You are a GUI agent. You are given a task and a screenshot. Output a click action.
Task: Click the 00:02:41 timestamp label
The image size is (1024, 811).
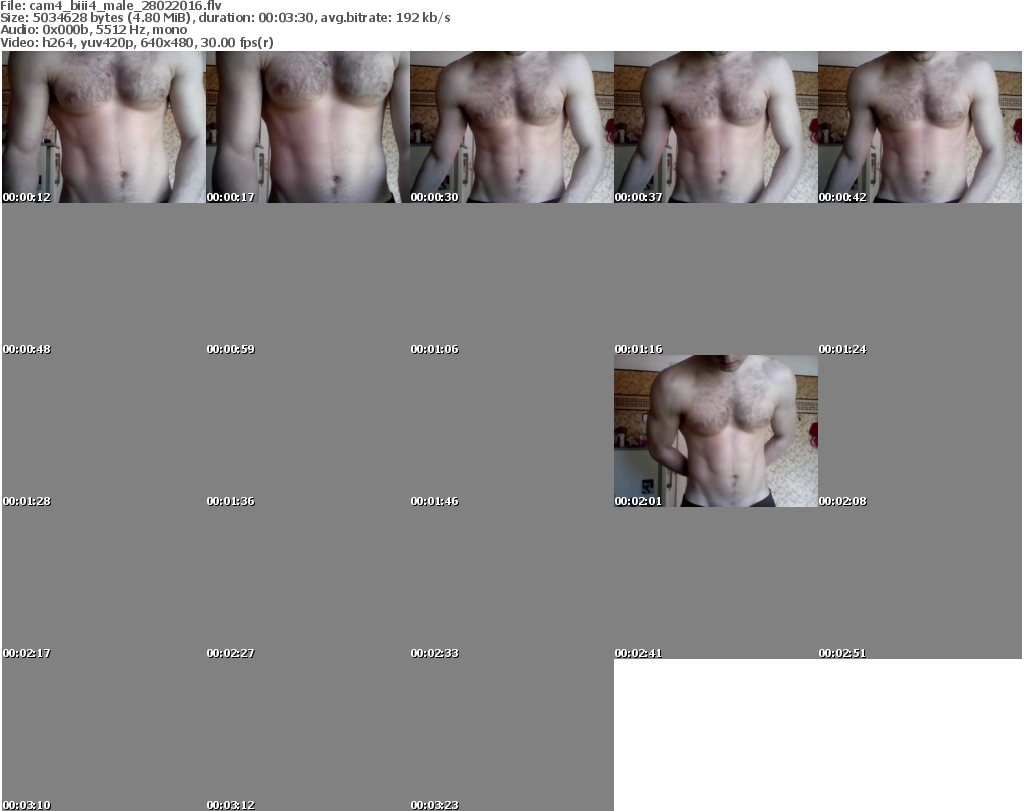click(638, 653)
